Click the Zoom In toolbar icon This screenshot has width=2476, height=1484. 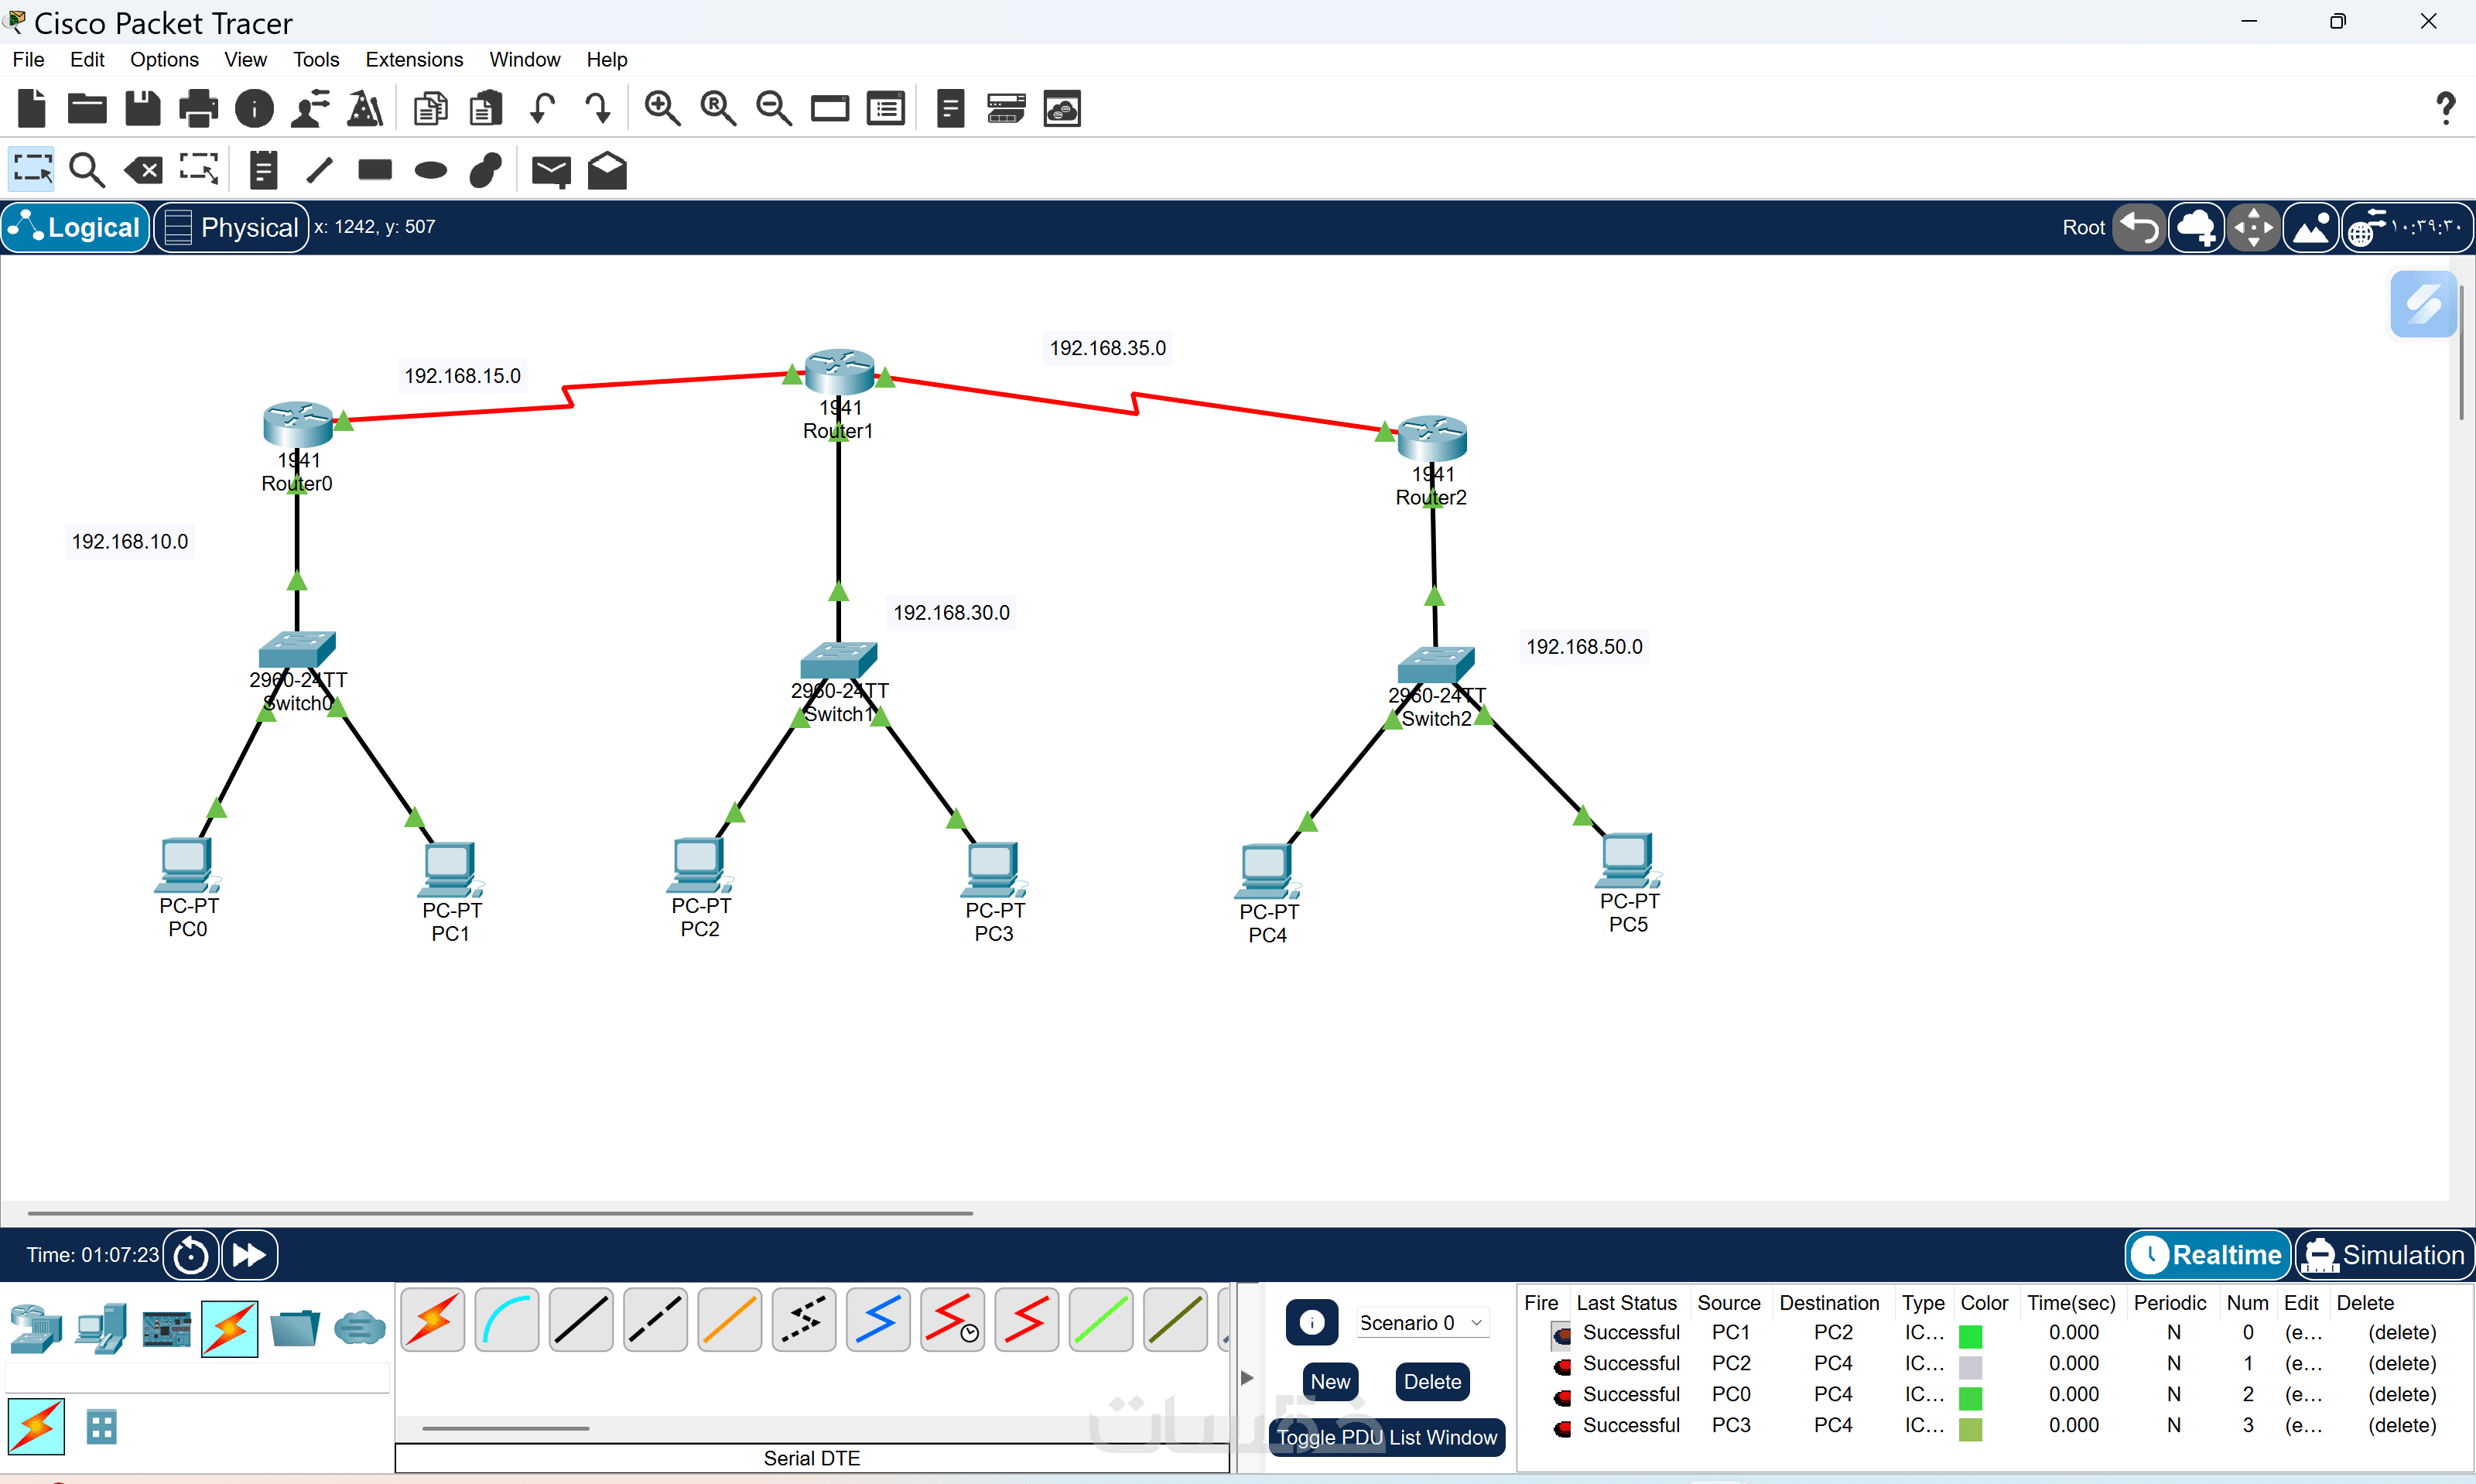tap(662, 108)
